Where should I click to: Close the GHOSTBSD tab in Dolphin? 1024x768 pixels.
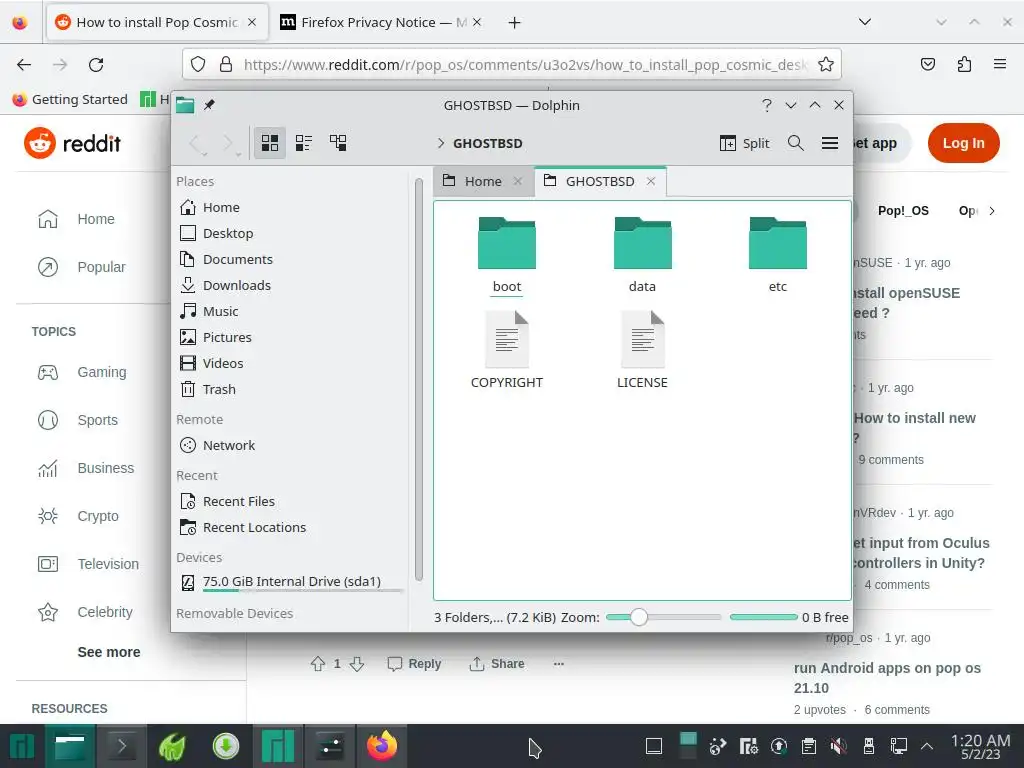point(651,182)
